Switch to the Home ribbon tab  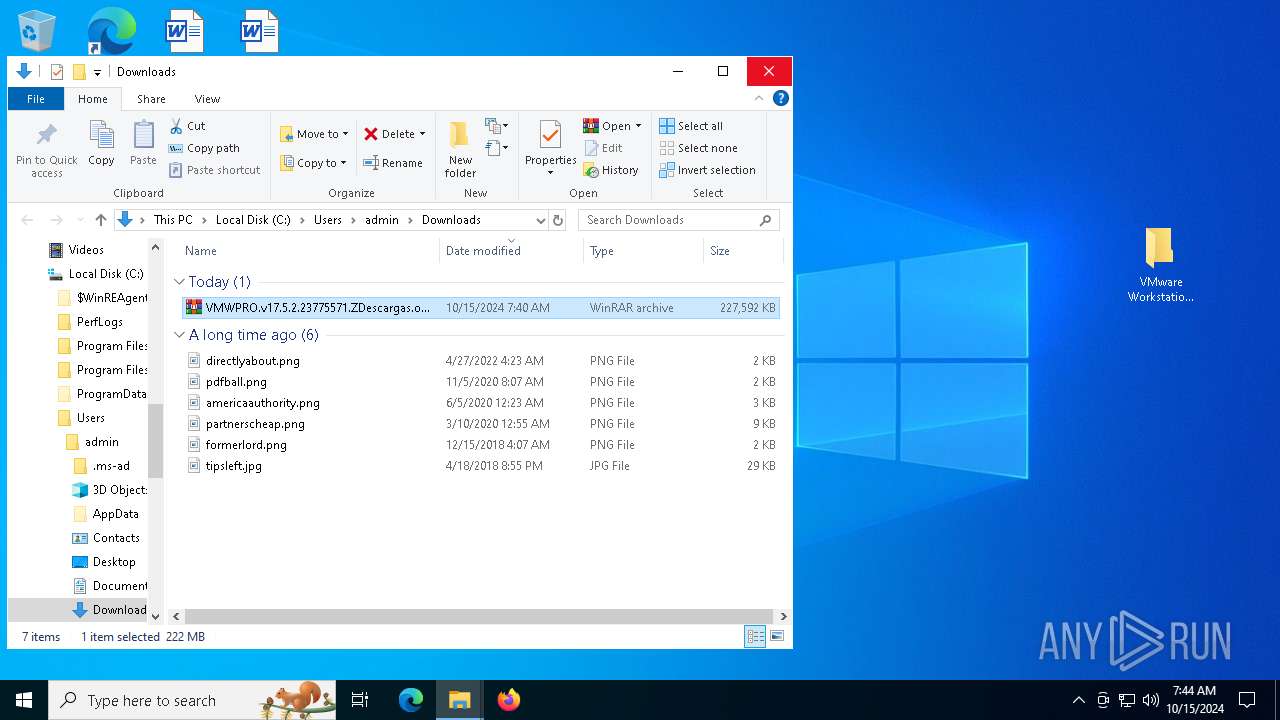(x=93, y=99)
